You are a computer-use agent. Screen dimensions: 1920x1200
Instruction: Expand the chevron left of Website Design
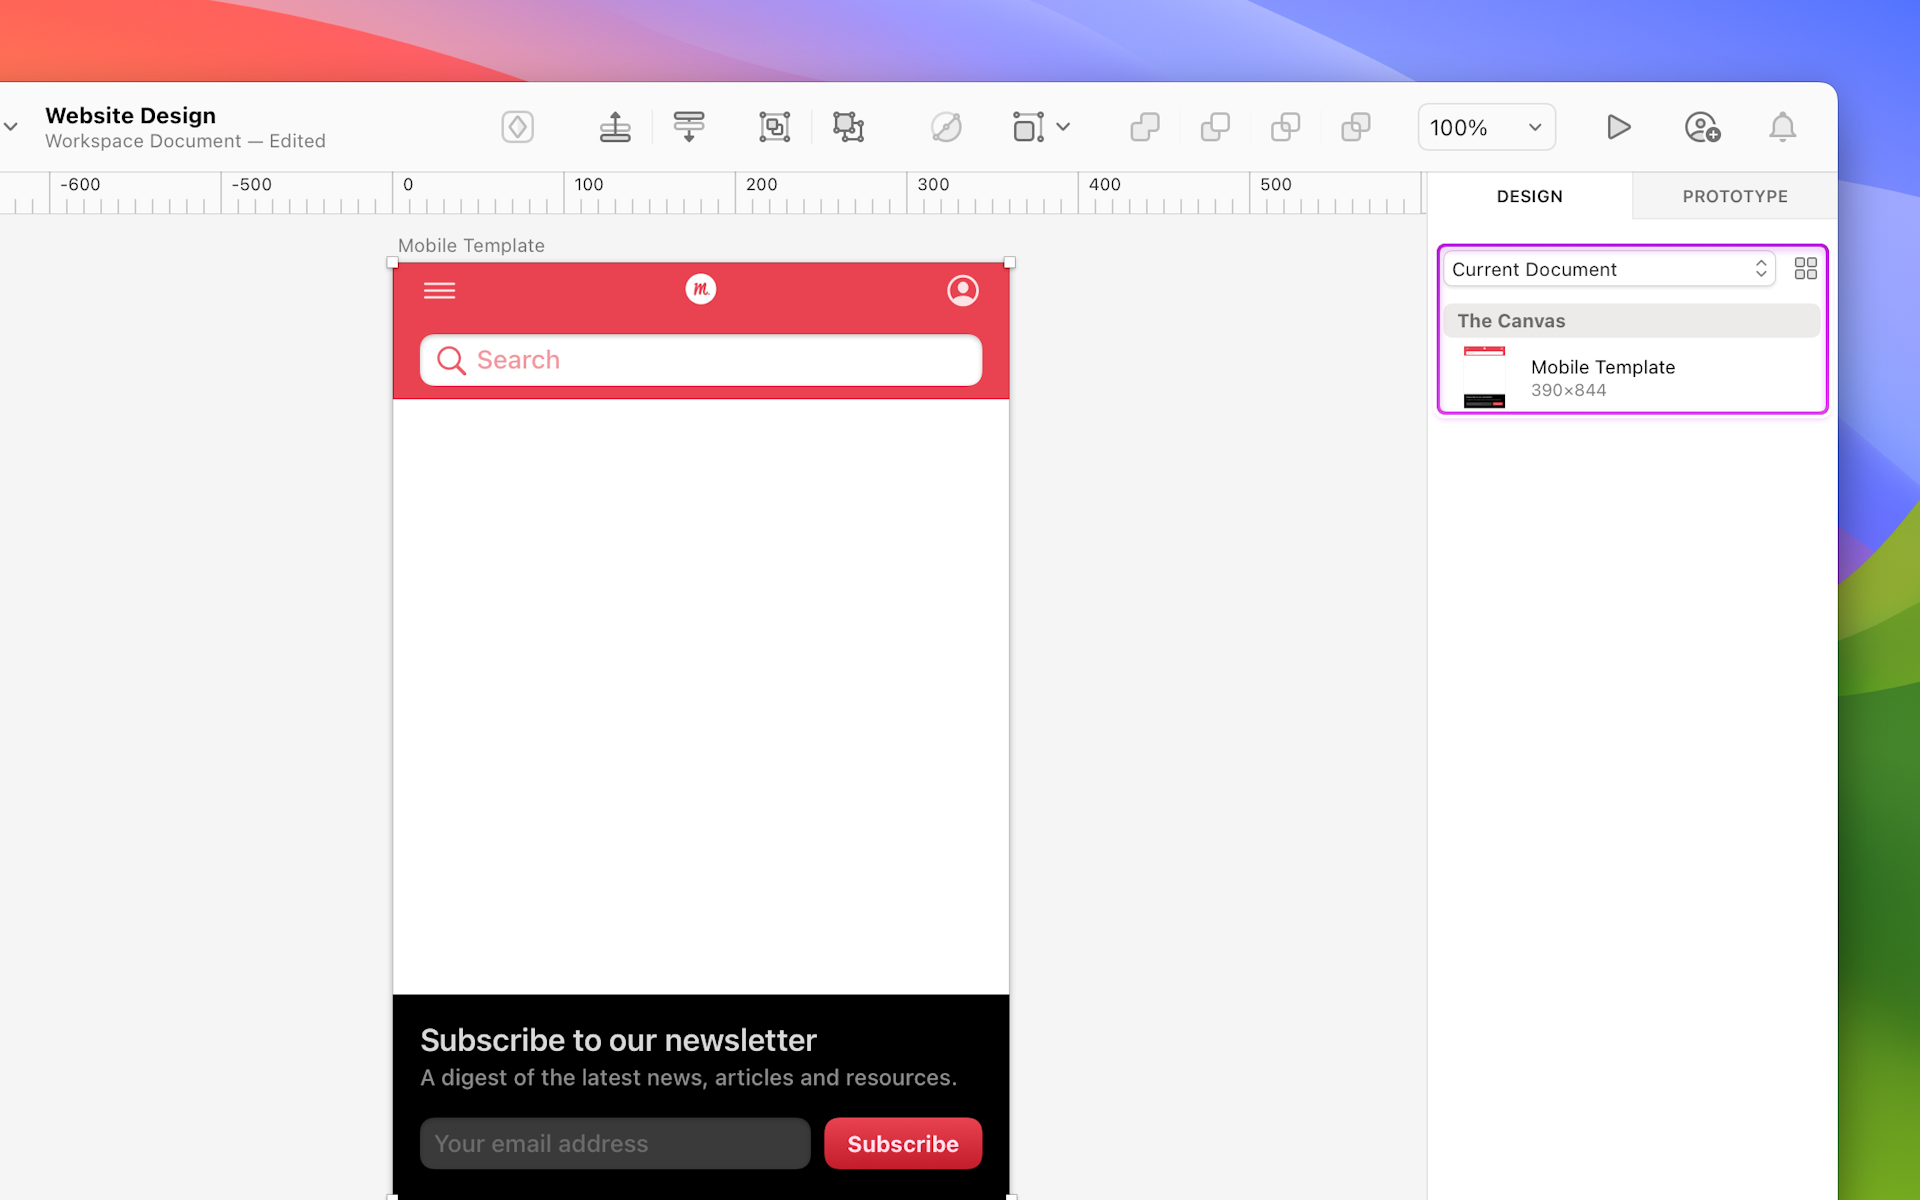[11, 127]
